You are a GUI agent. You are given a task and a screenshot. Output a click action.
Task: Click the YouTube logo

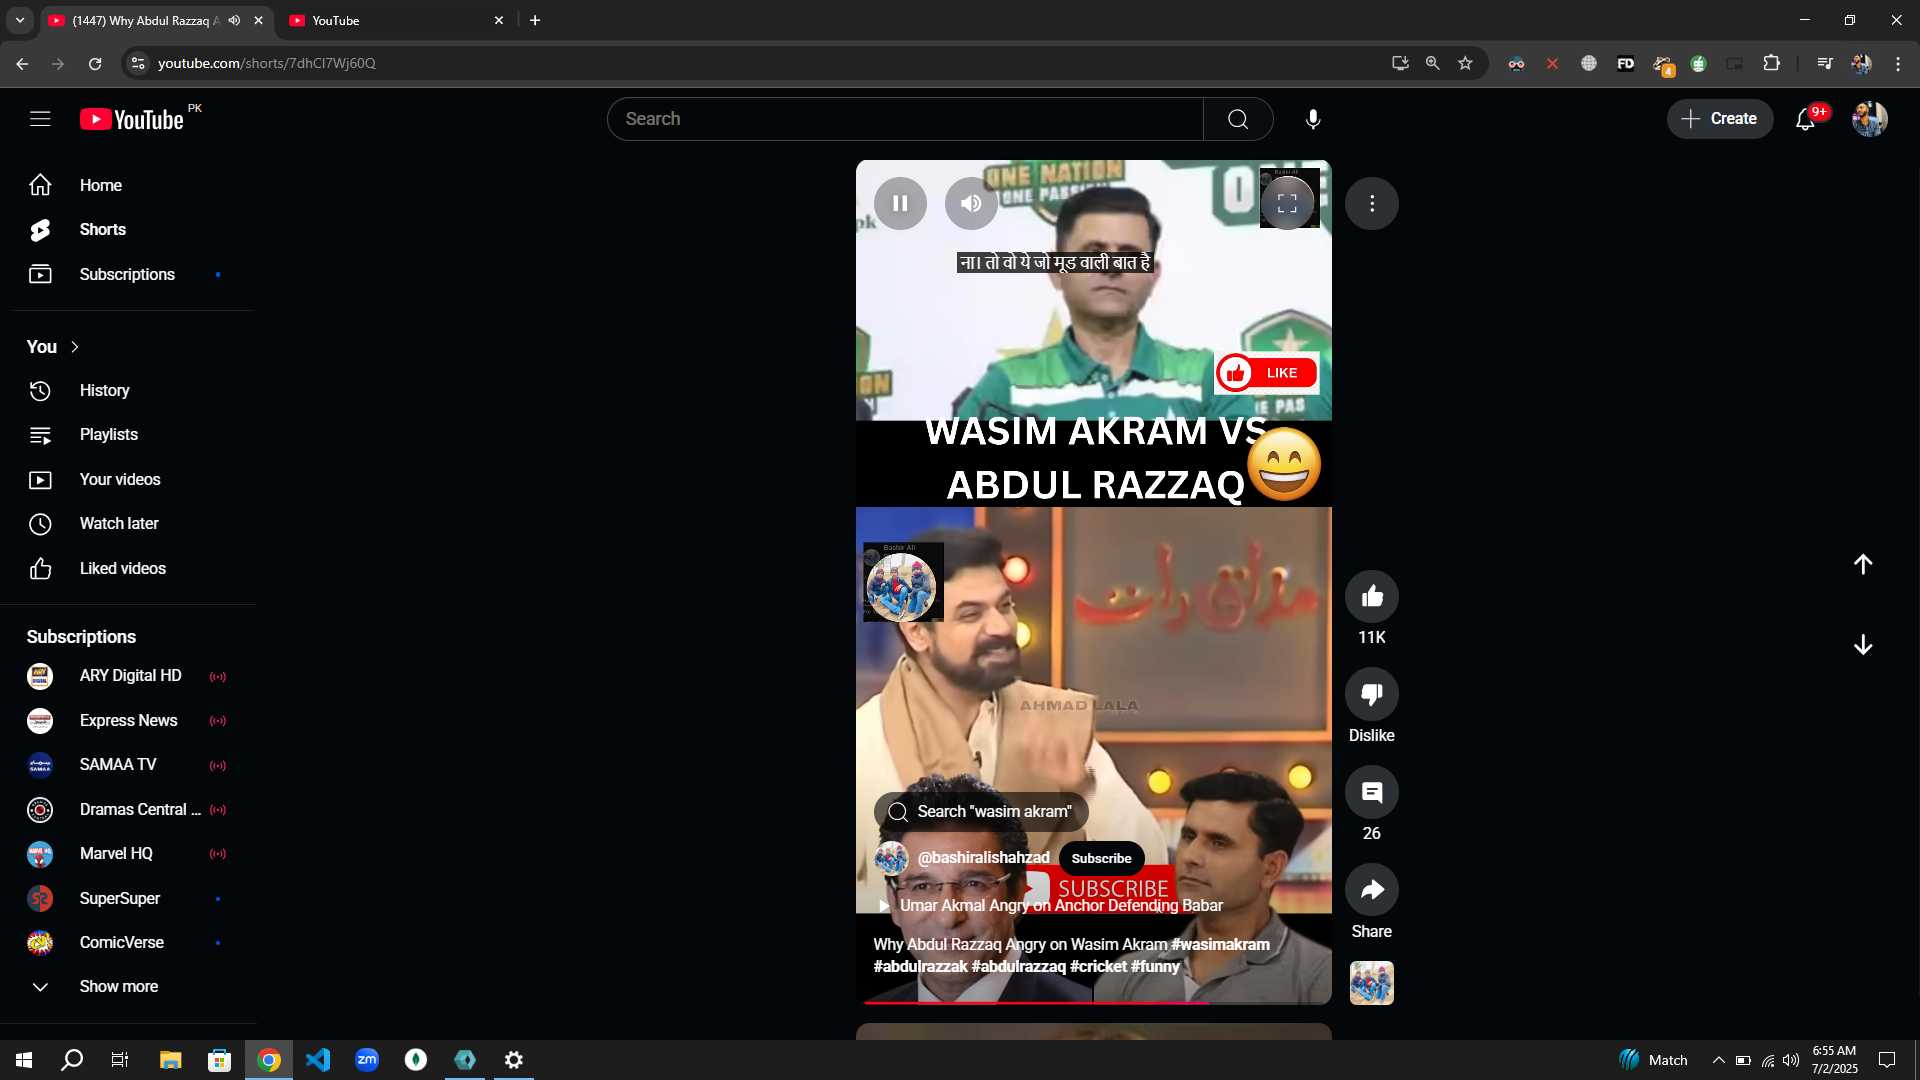coord(132,119)
